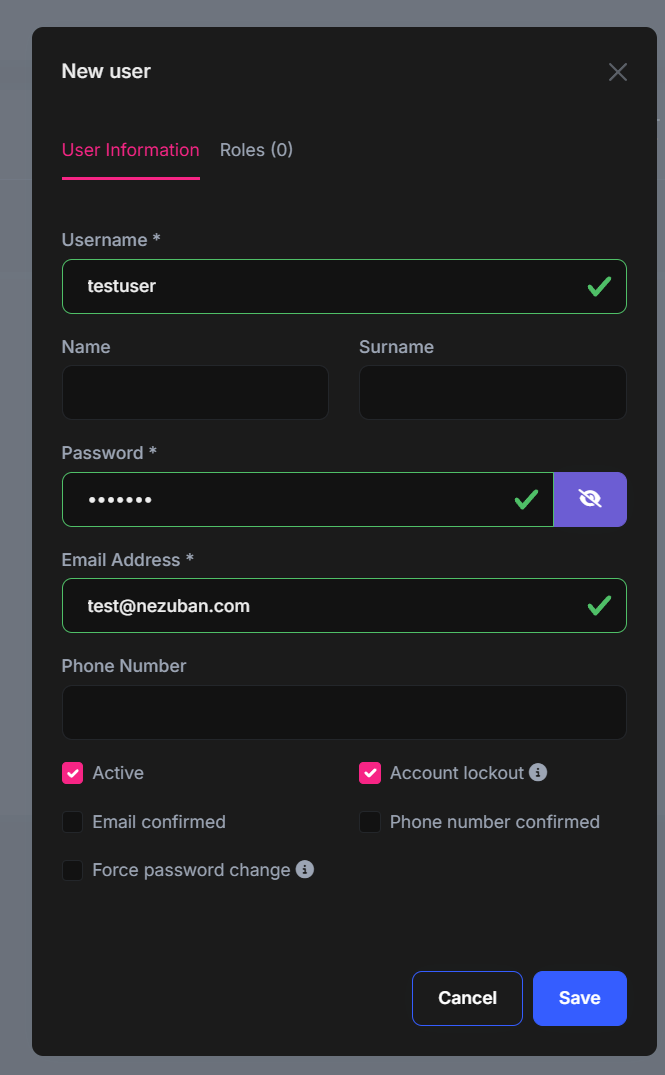Click the Cancel button
Image resolution: width=665 pixels, height=1075 pixels.
click(467, 998)
